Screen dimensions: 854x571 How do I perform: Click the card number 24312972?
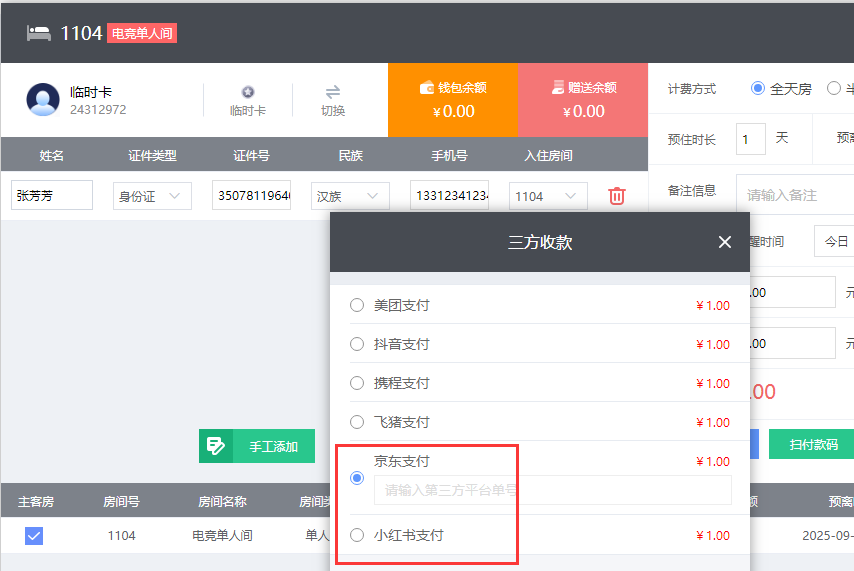(98, 110)
